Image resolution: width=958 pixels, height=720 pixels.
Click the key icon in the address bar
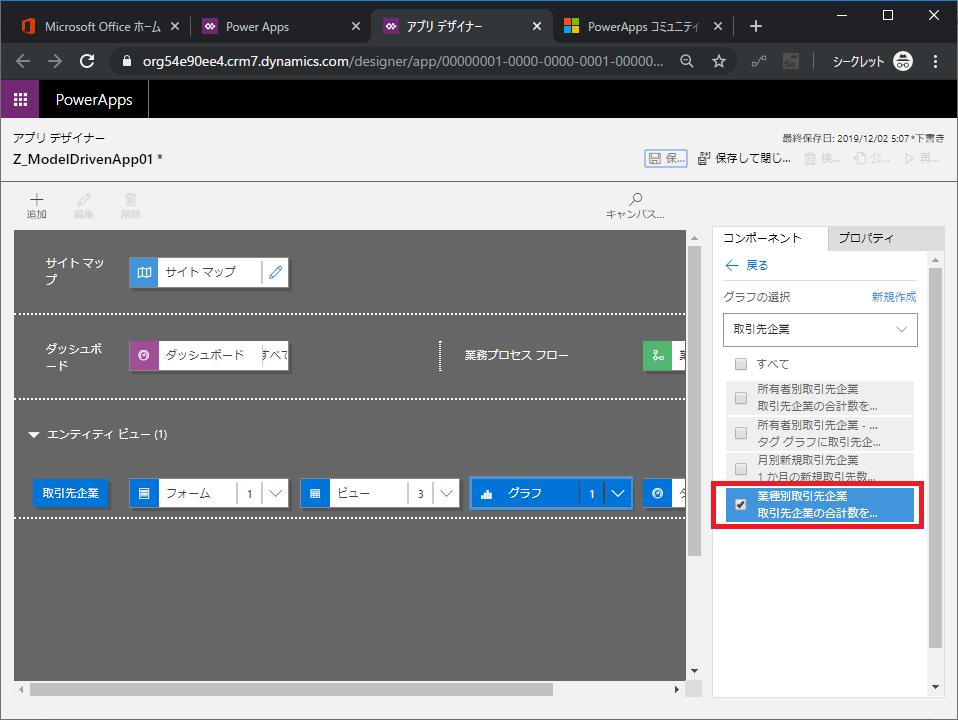tap(759, 61)
